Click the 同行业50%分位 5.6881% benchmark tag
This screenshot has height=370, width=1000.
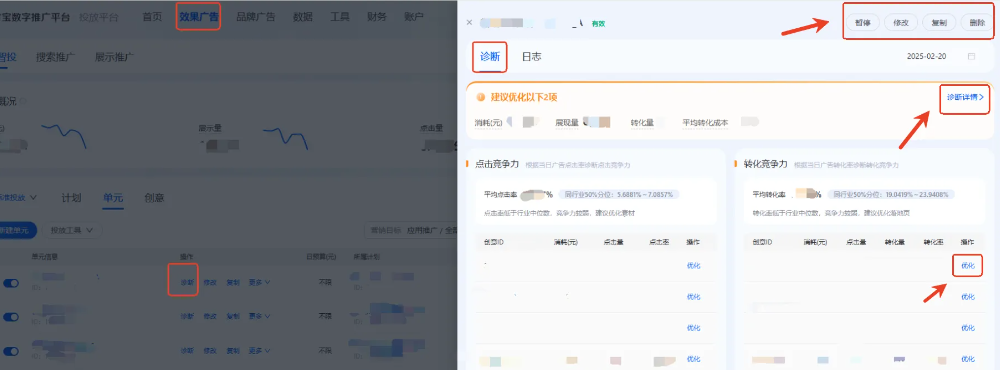pos(619,194)
